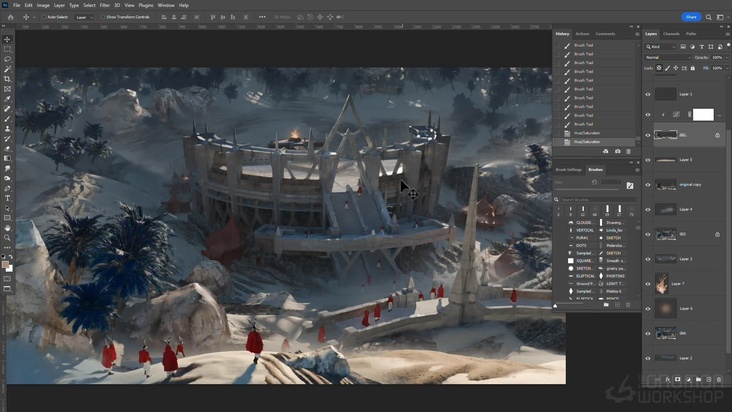Image resolution: width=732 pixels, height=412 pixels.
Task: Open the Layers panel flyout menu
Action: pos(727,34)
